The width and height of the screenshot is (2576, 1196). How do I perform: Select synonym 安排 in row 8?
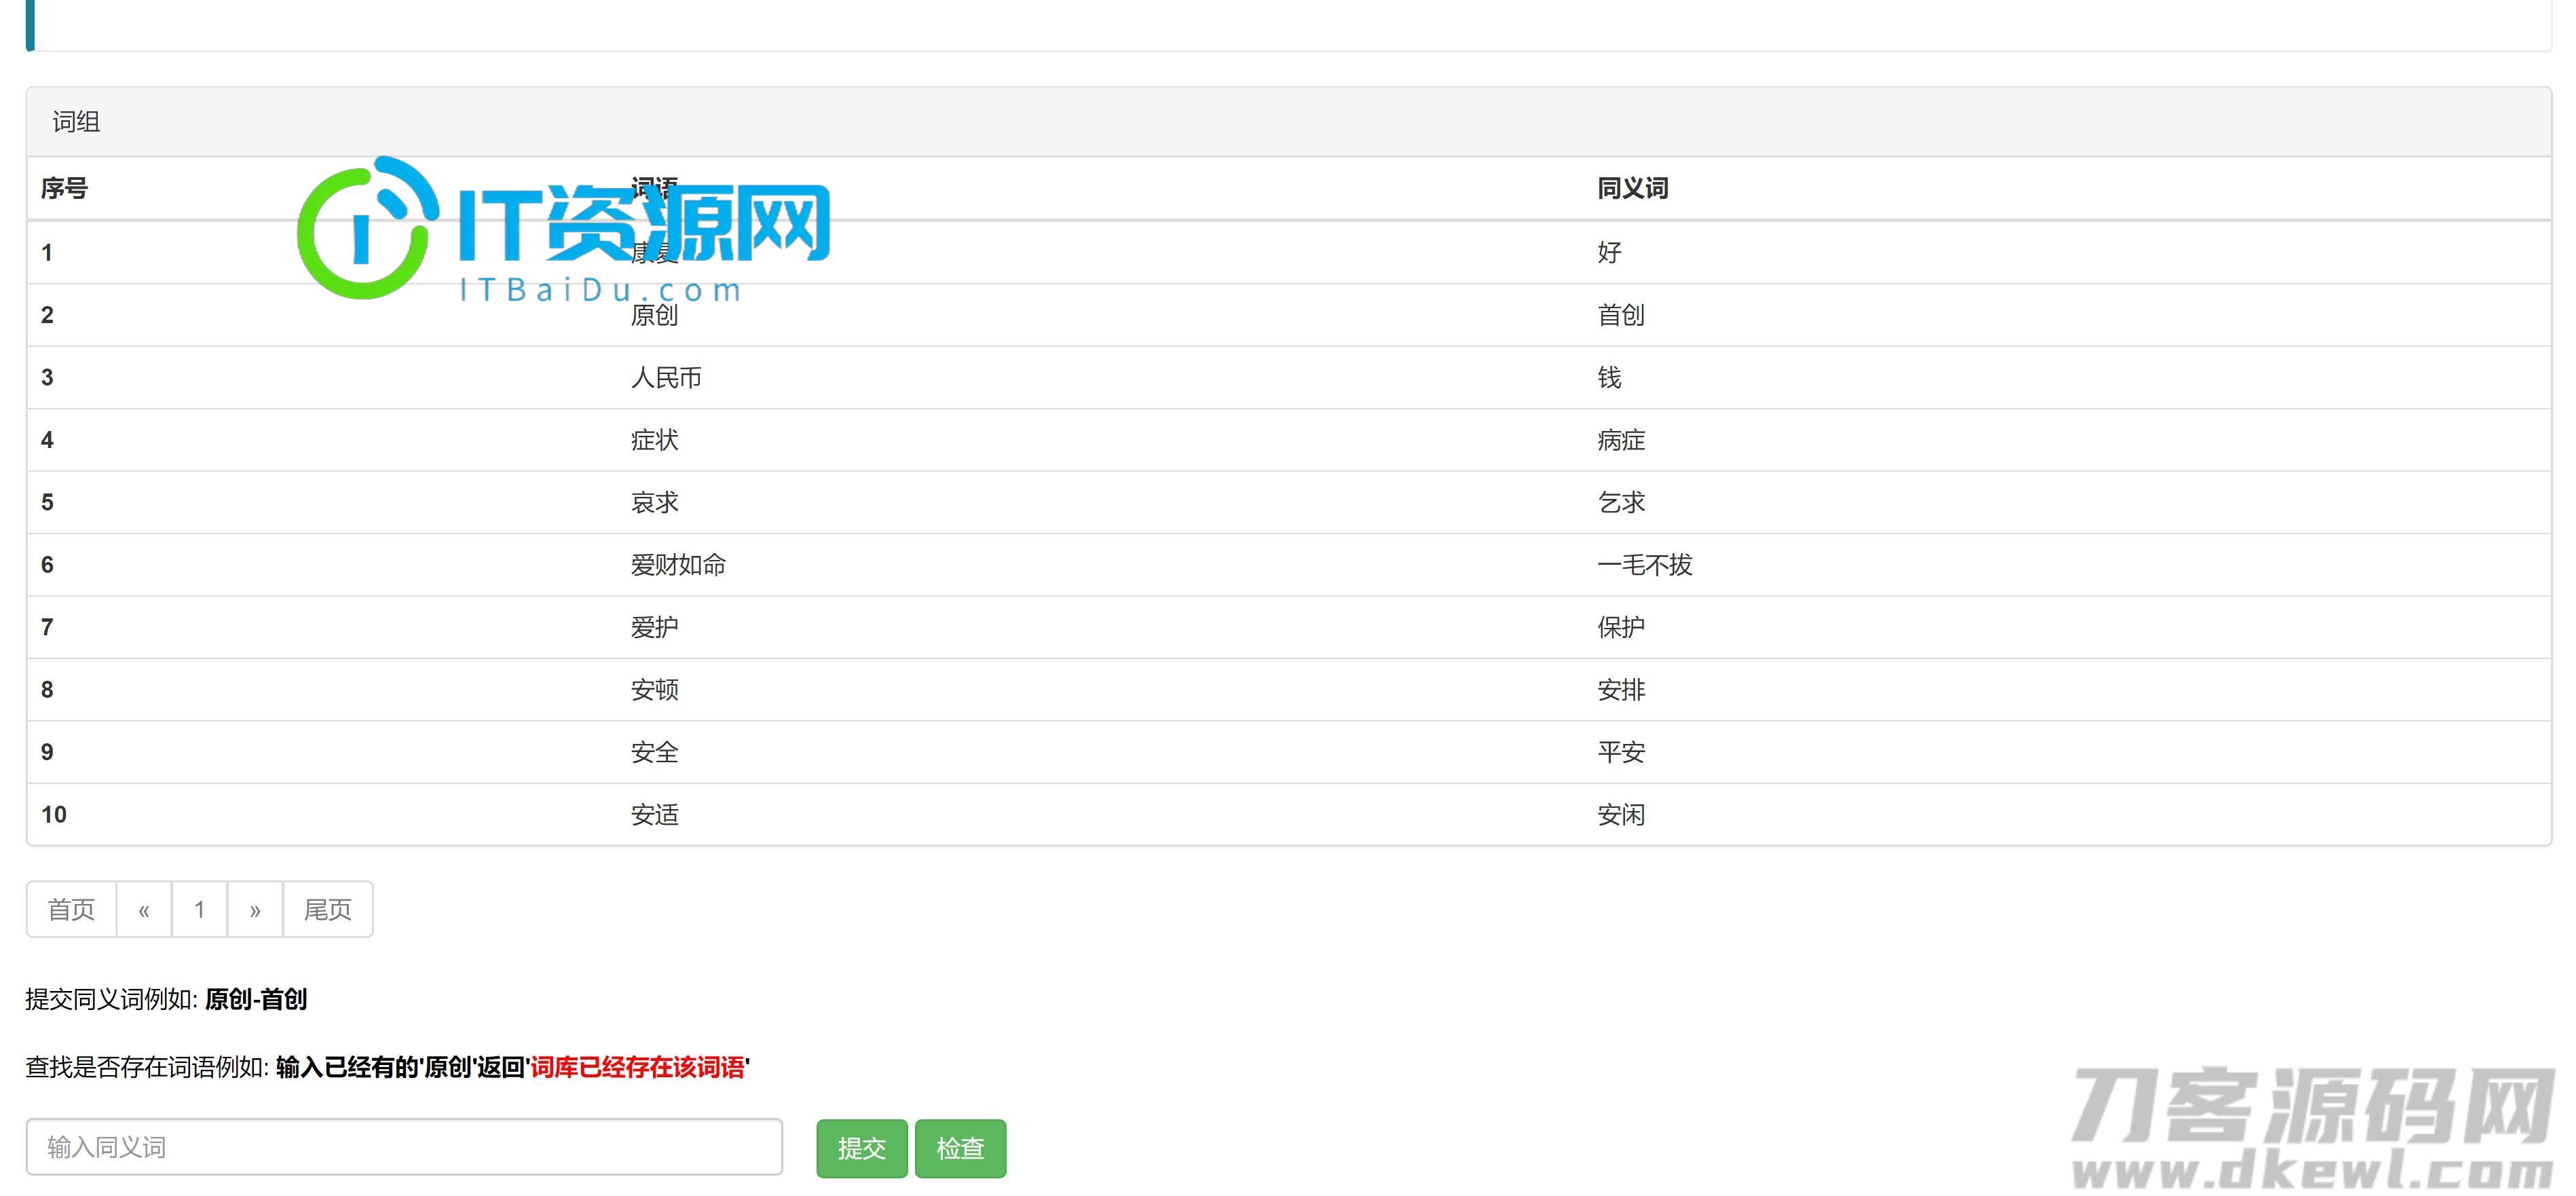pyautogui.click(x=1621, y=690)
